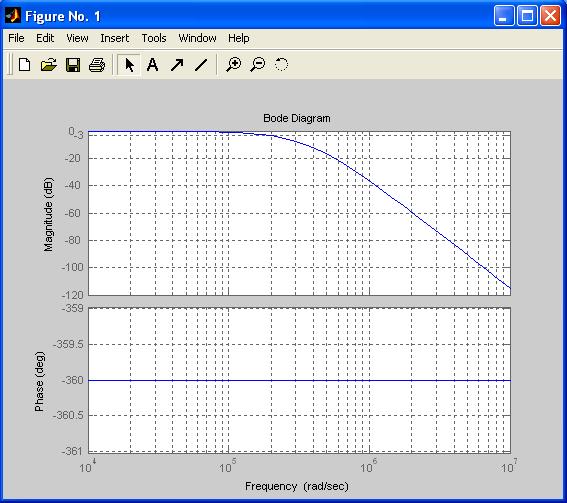Viewport: 567px width, 503px height.
Task: Click the MATLAB icon in the title bar
Action: click(13, 16)
